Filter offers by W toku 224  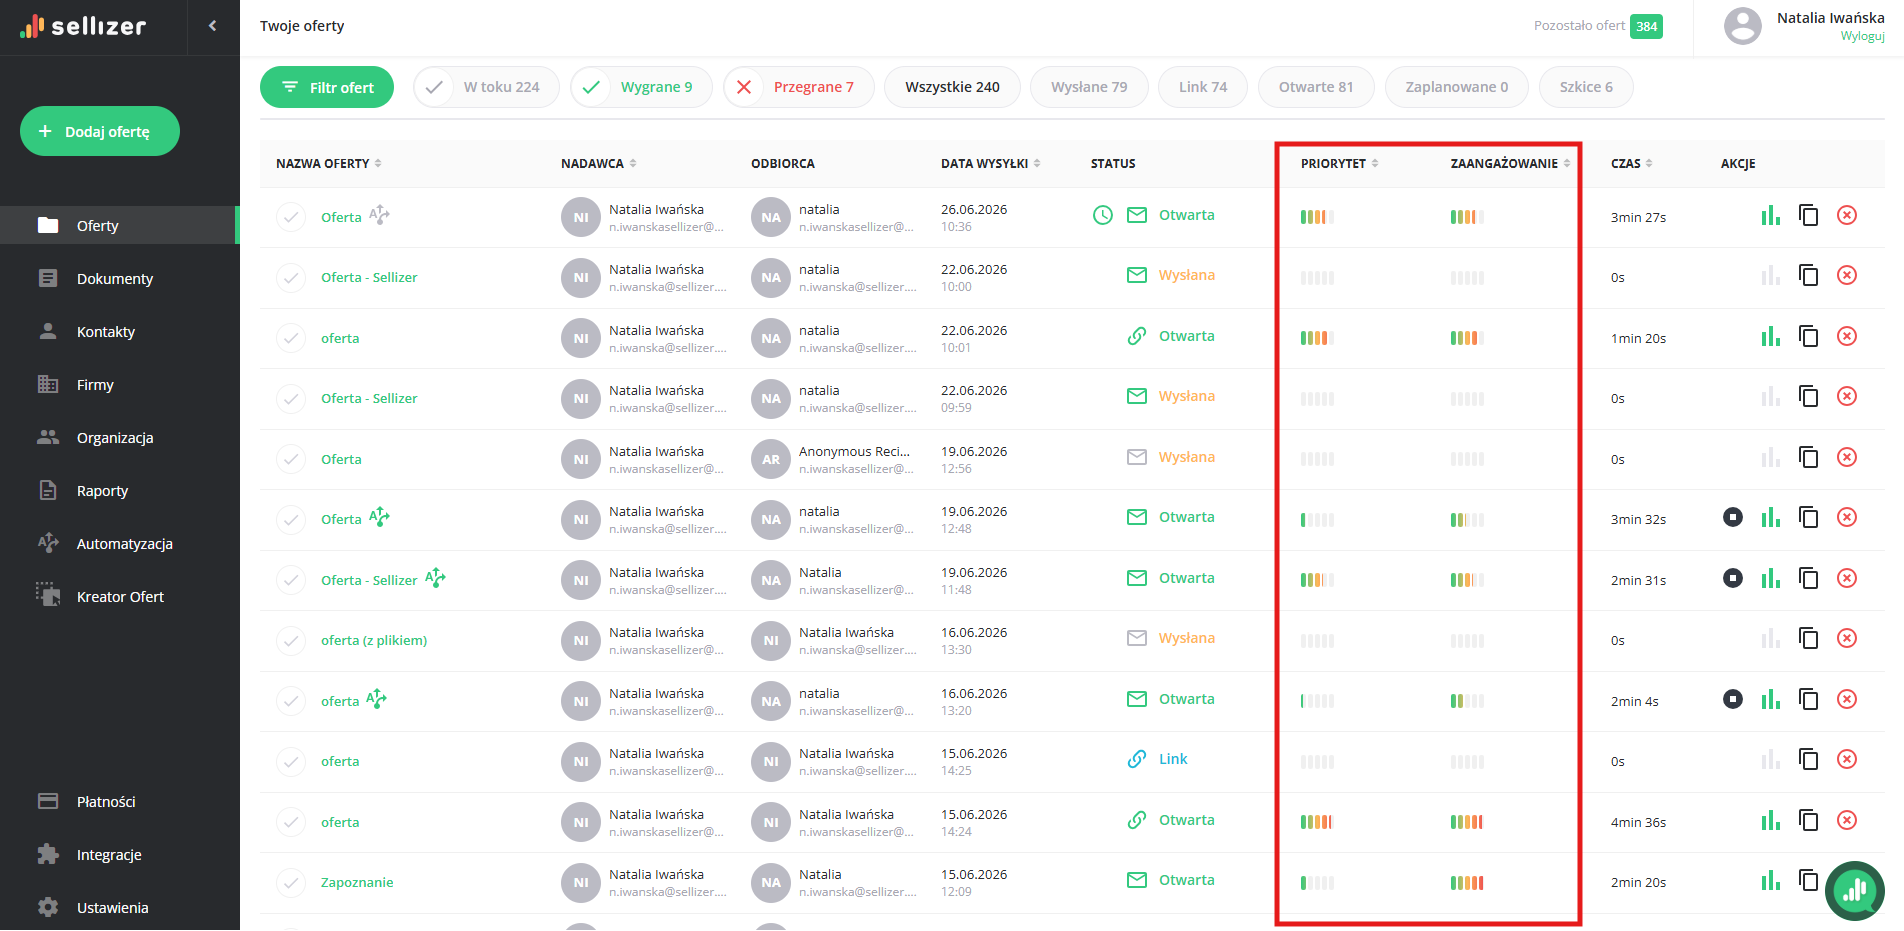(486, 87)
